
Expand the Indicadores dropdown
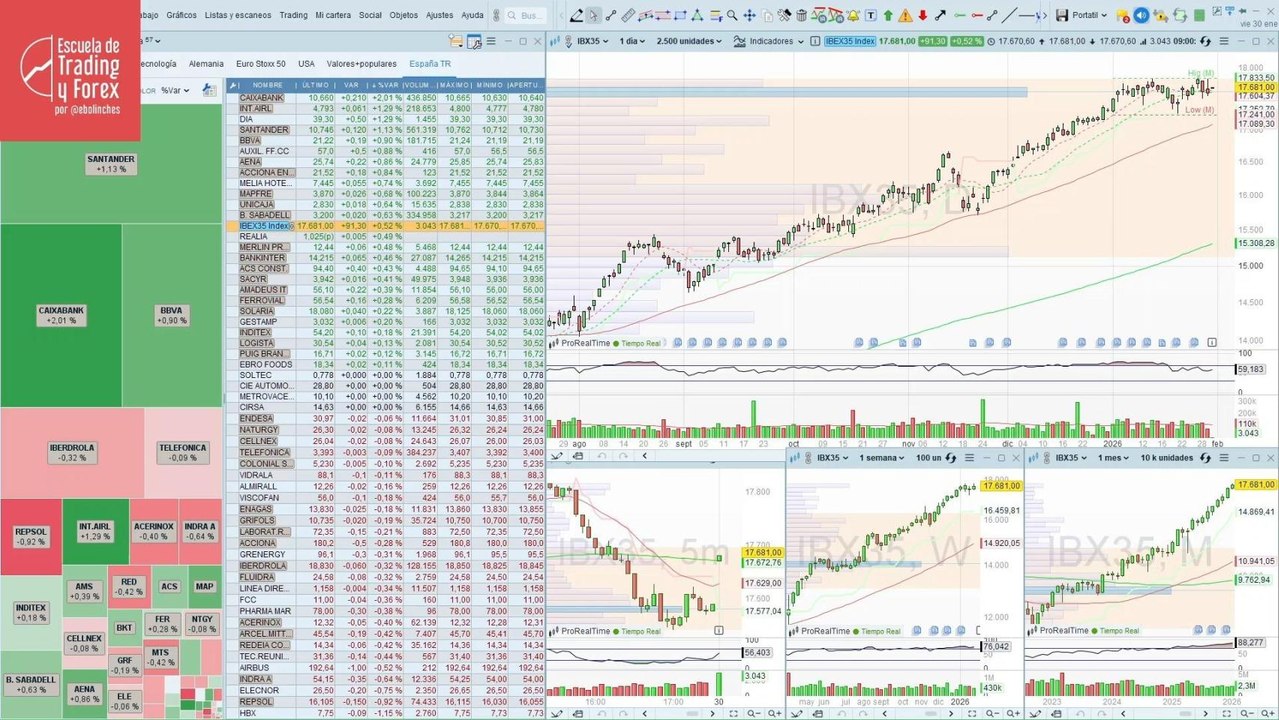point(776,41)
